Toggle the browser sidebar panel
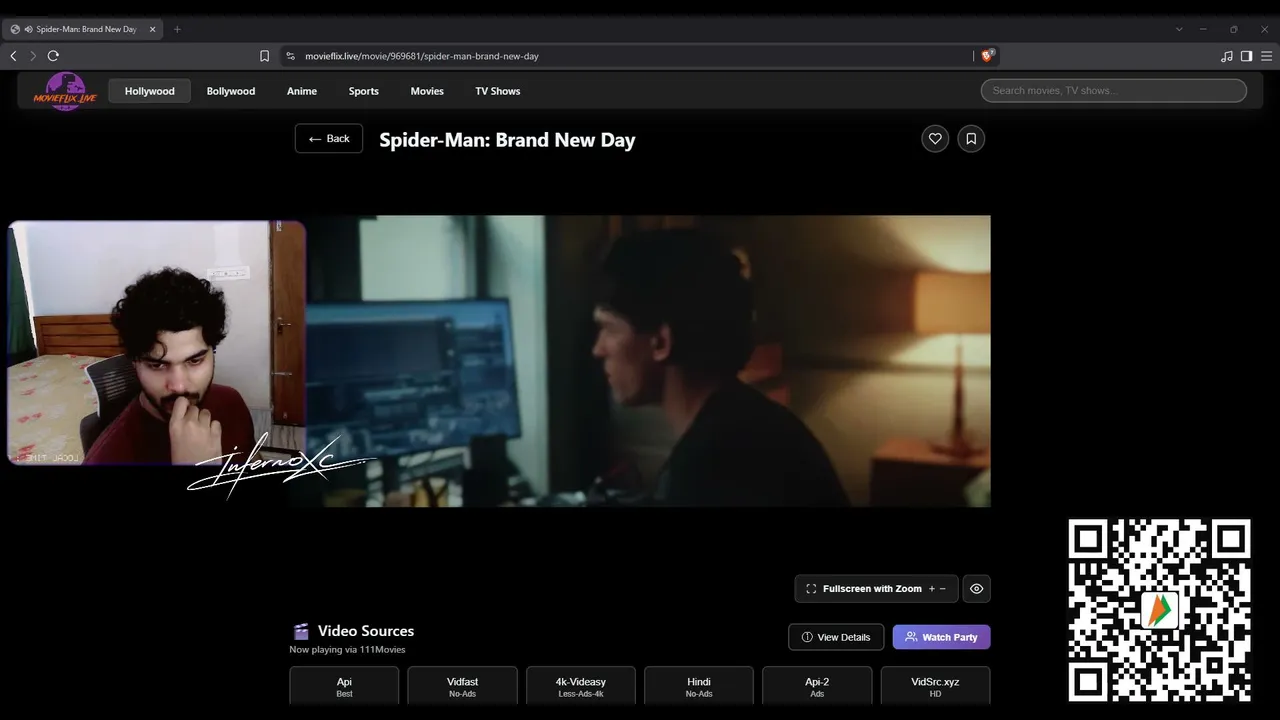 coord(1246,56)
